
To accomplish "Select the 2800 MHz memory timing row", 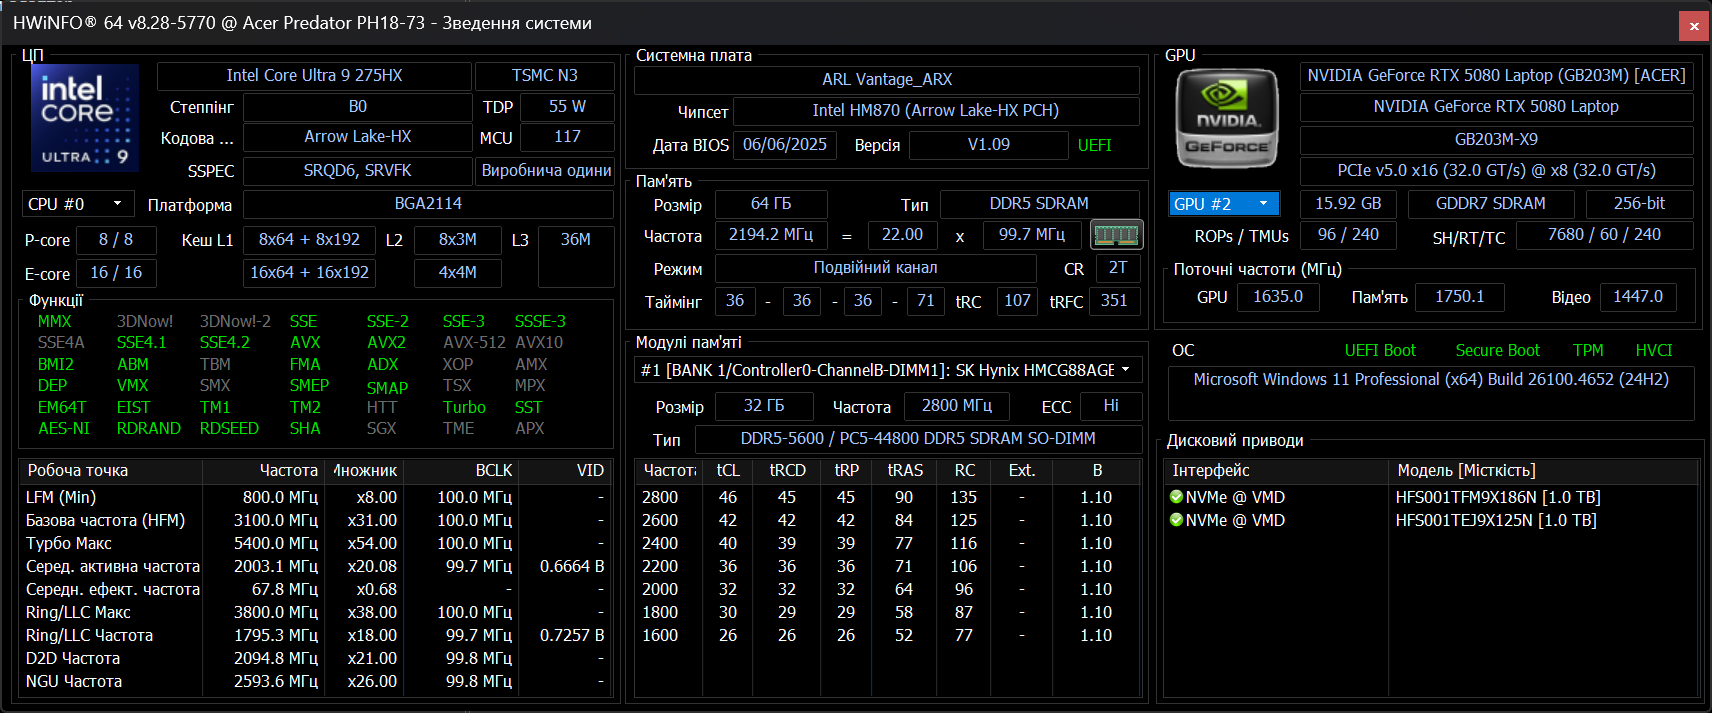I will [x=660, y=497].
